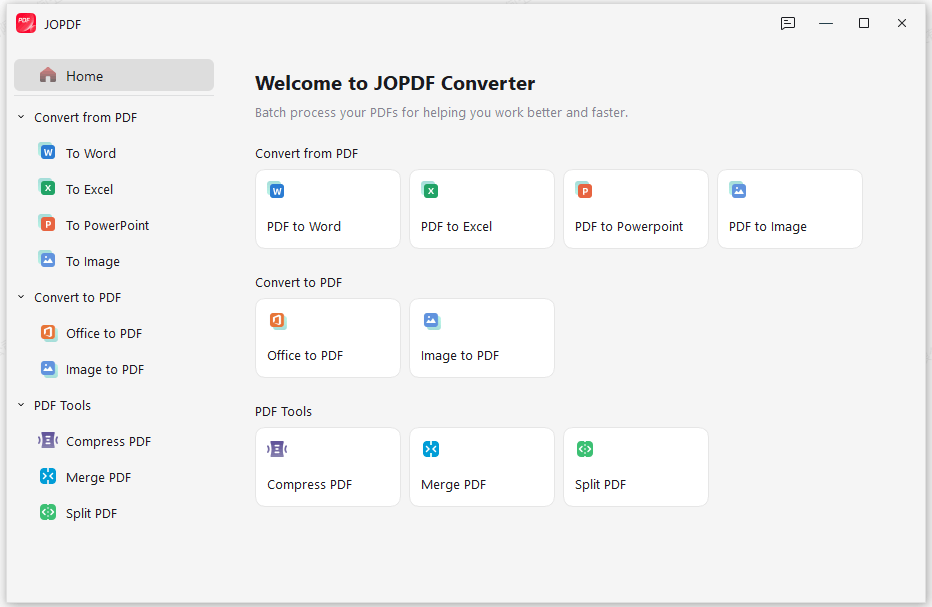This screenshot has height=607, width=932.
Task: Click the compress icon on Compress PDF card
Action: 277,449
